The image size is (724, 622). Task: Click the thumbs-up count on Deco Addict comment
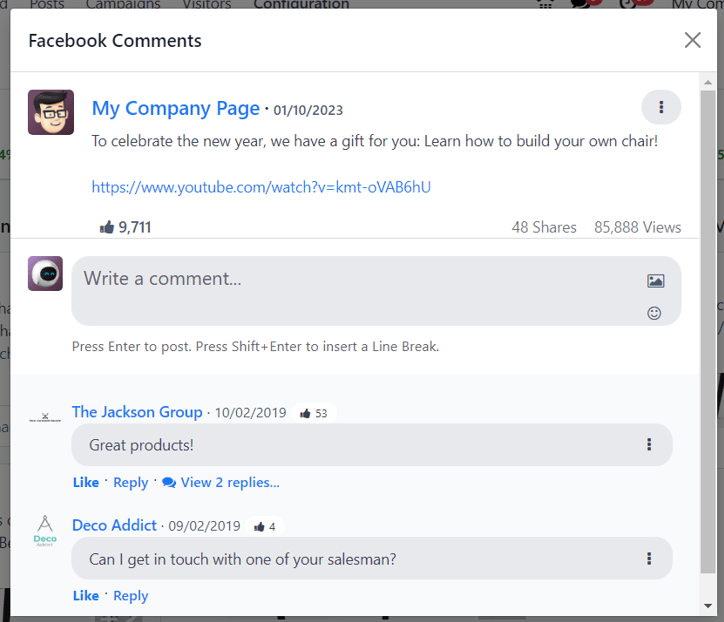pyautogui.click(x=265, y=526)
